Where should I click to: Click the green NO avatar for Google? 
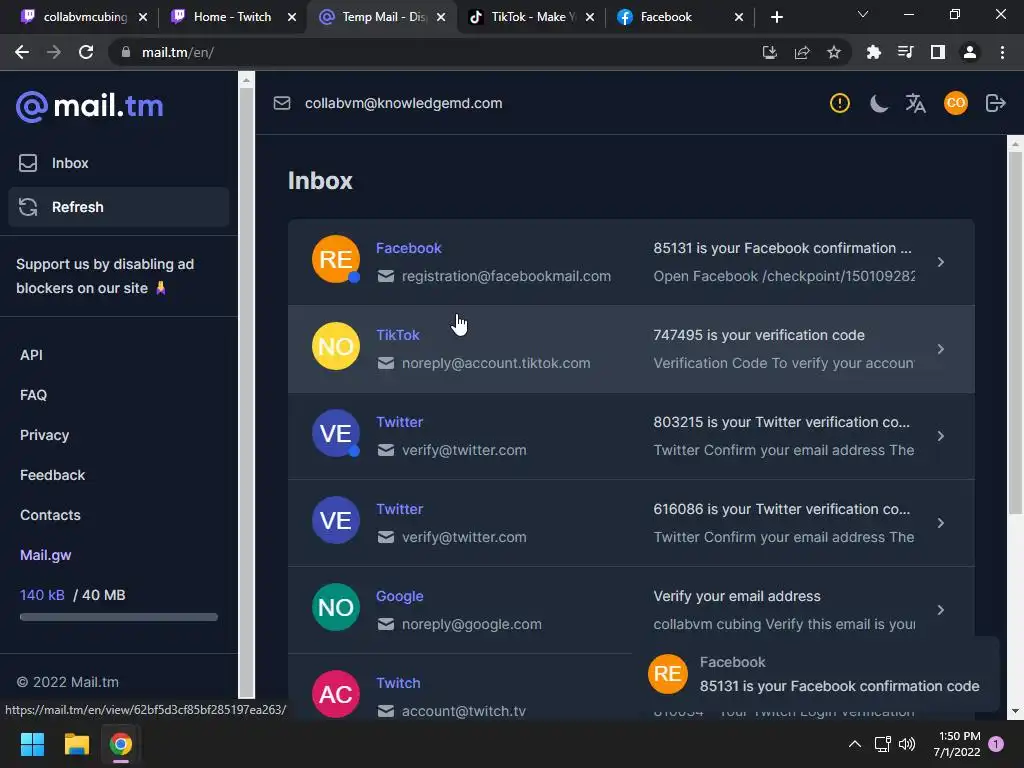336,607
